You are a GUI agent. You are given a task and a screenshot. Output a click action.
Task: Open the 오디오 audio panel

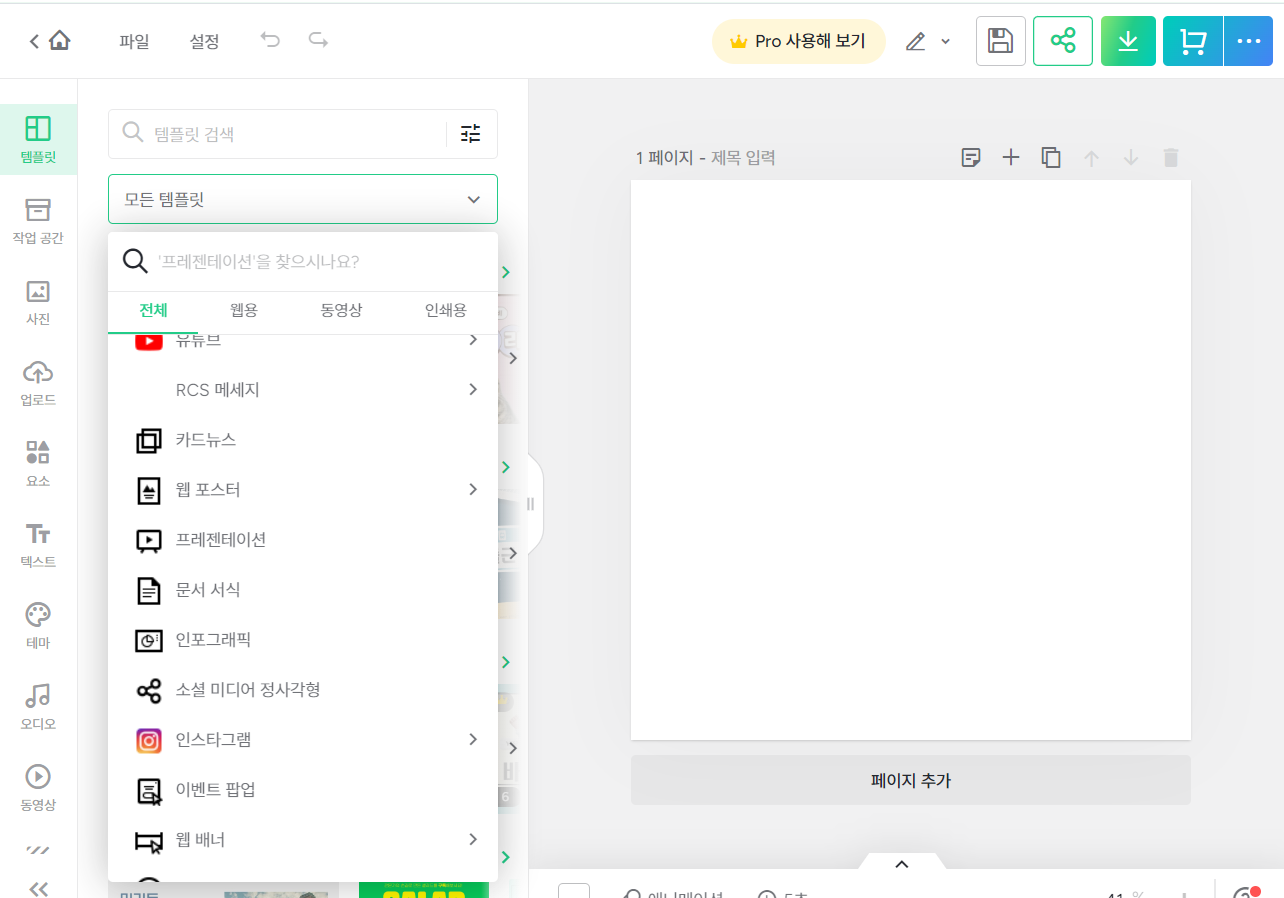37,706
